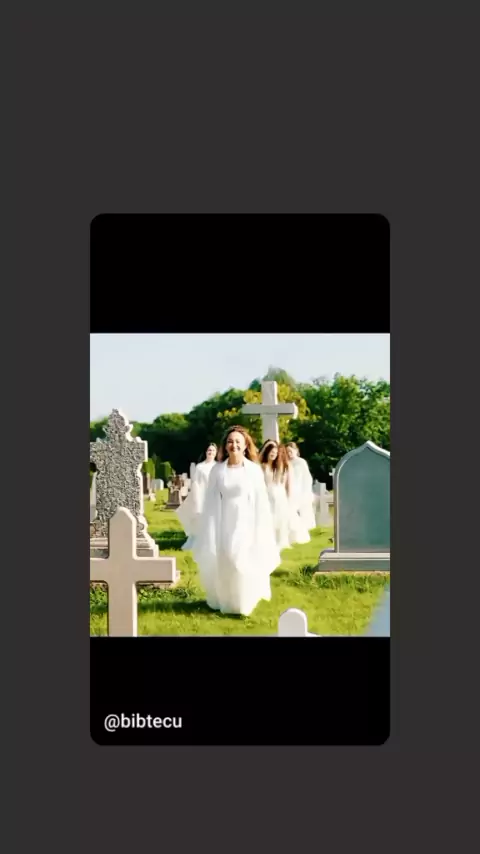
Task: Tap the beige stone cross in foreground
Action: coord(129,572)
